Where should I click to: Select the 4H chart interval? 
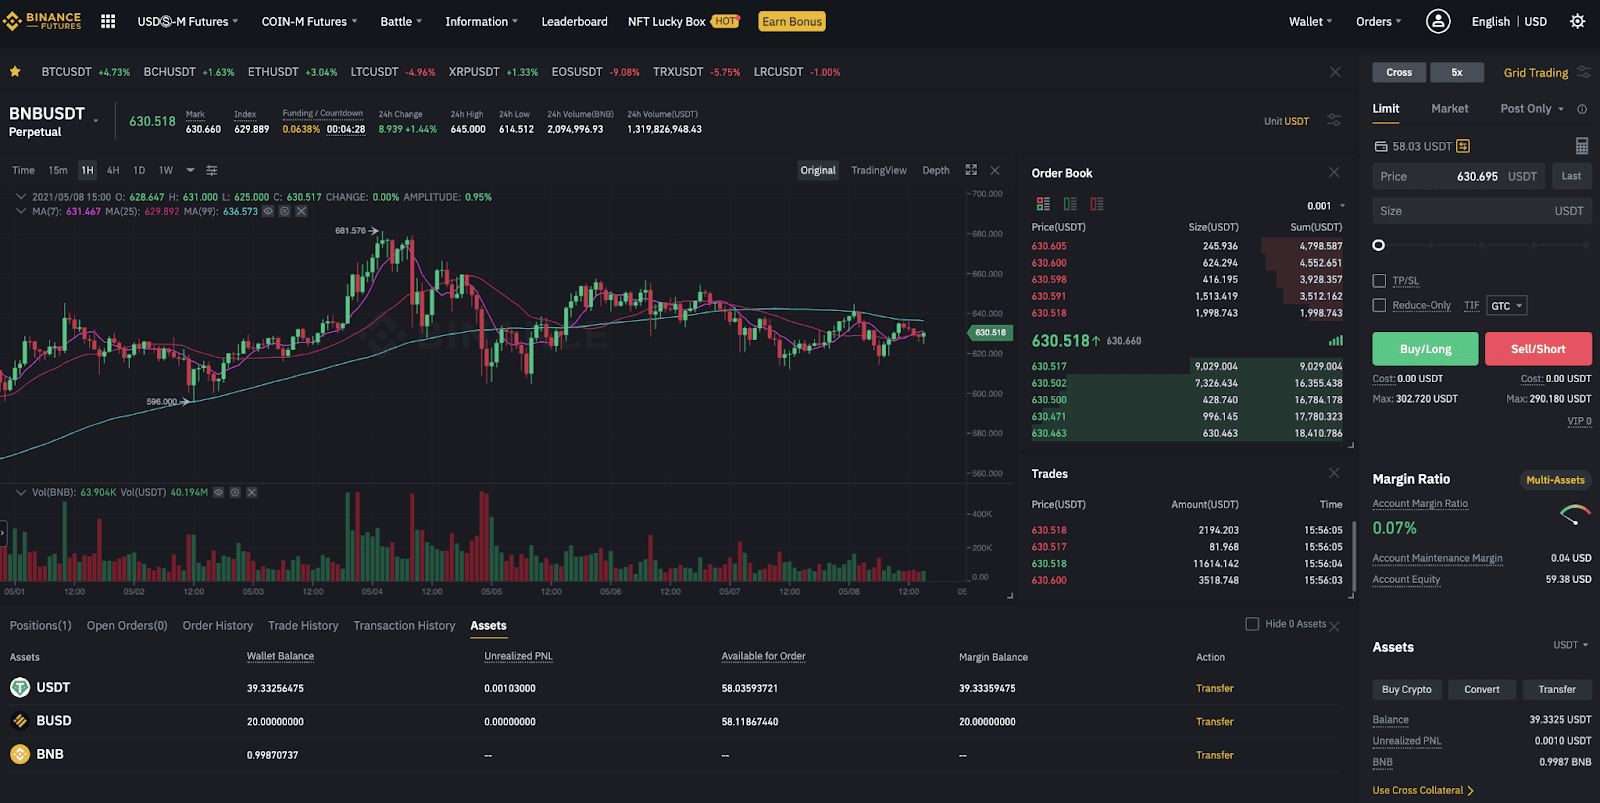coord(113,170)
